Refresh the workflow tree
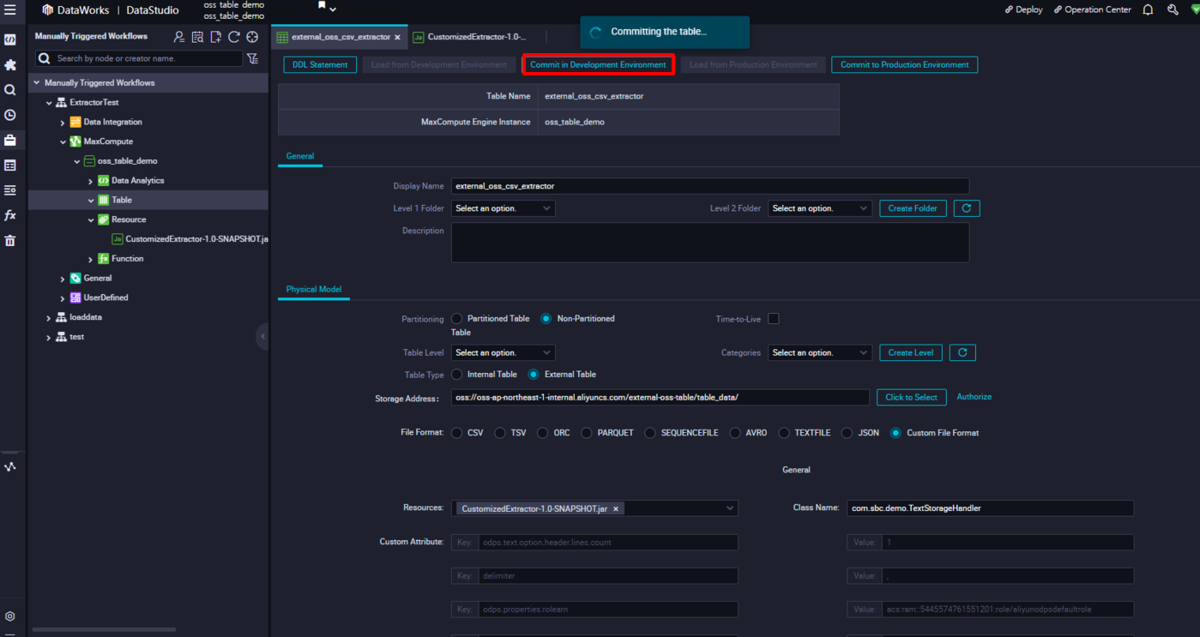 tap(233, 37)
